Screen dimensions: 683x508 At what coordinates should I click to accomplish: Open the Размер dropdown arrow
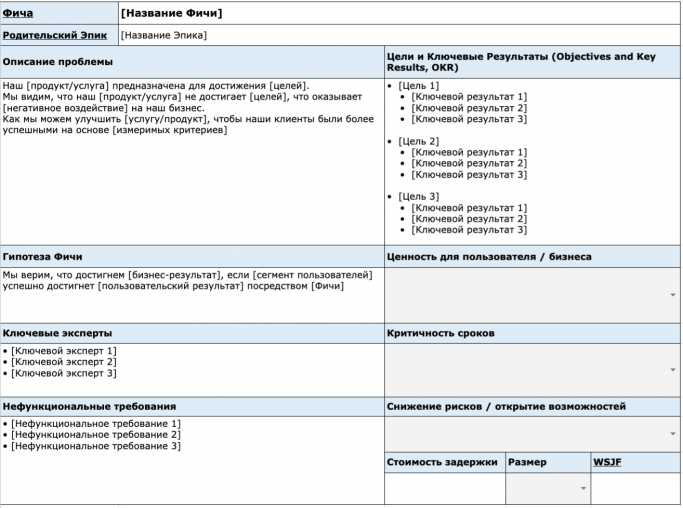point(583,488)
